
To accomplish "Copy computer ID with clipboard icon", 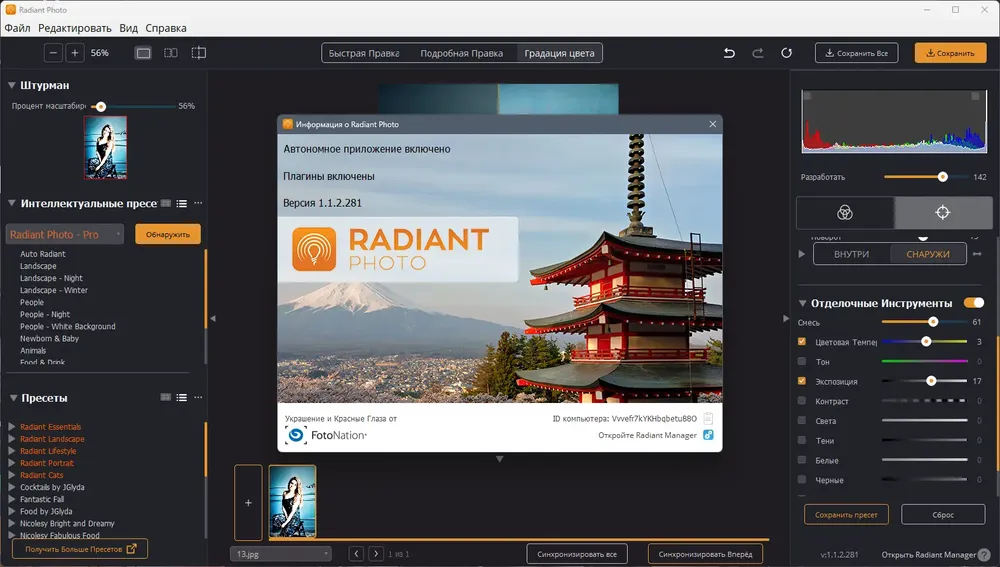I will click(708, 418).
